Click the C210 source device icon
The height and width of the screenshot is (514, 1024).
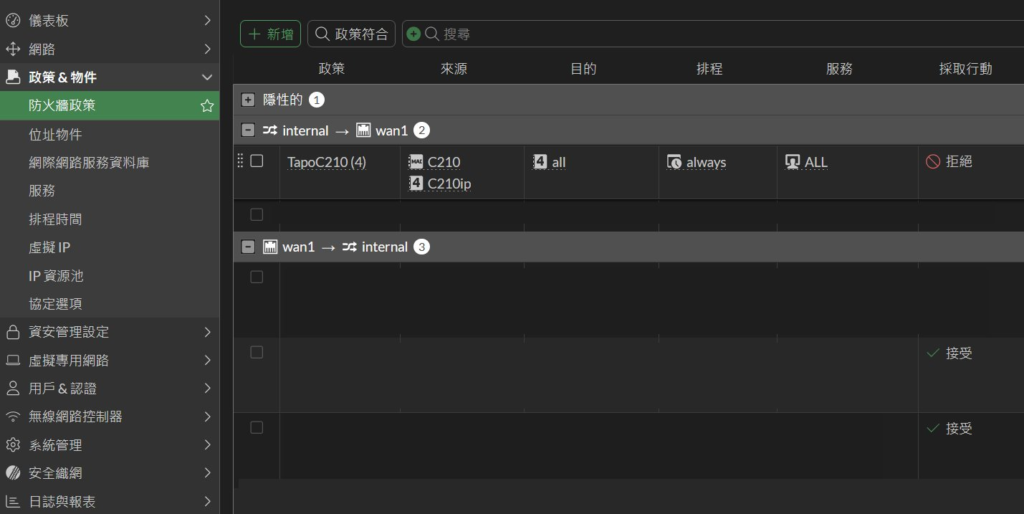[x=416, y=162]
